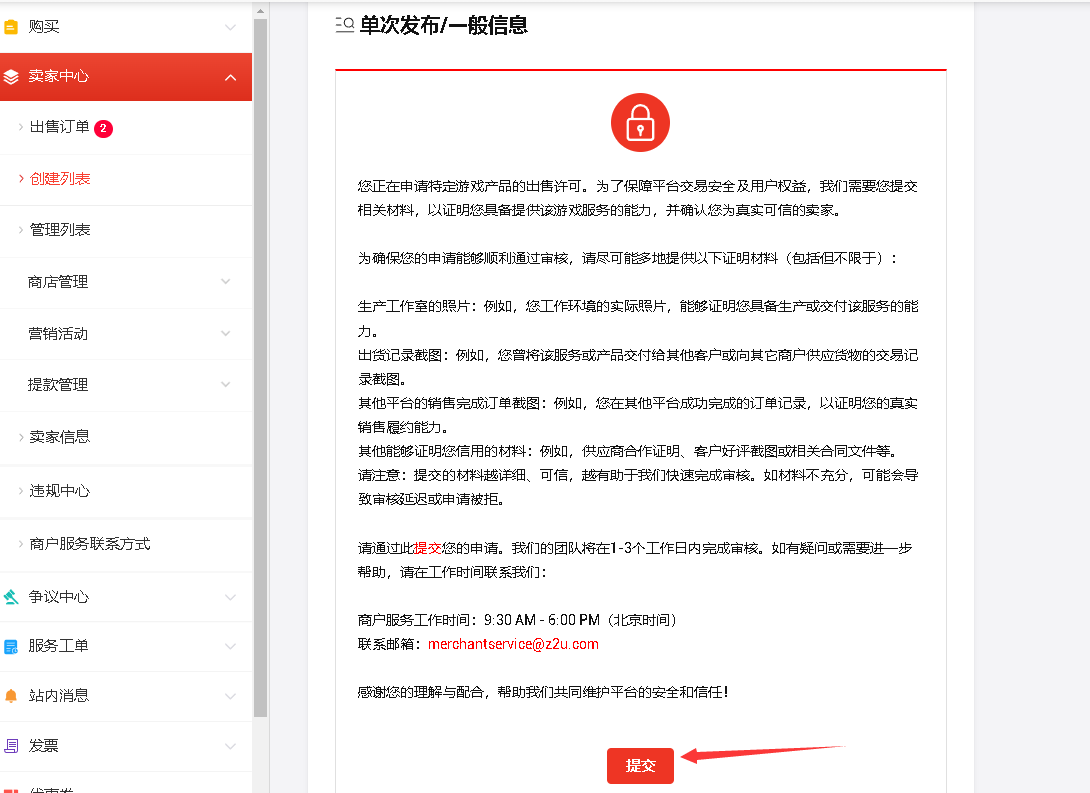Click the sidebar vertical scrollbar
This screenshot has width=1090, height=793.
(x=260, y=360)
